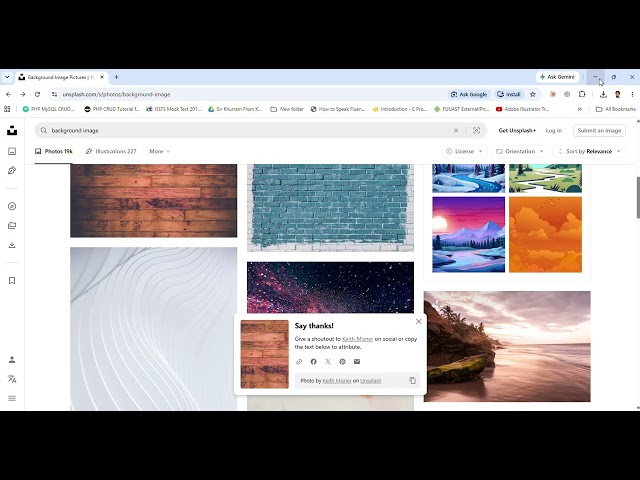Open the white wavy lines photo
The width and height of the screenshot is (640, 480).
[153, 329]
